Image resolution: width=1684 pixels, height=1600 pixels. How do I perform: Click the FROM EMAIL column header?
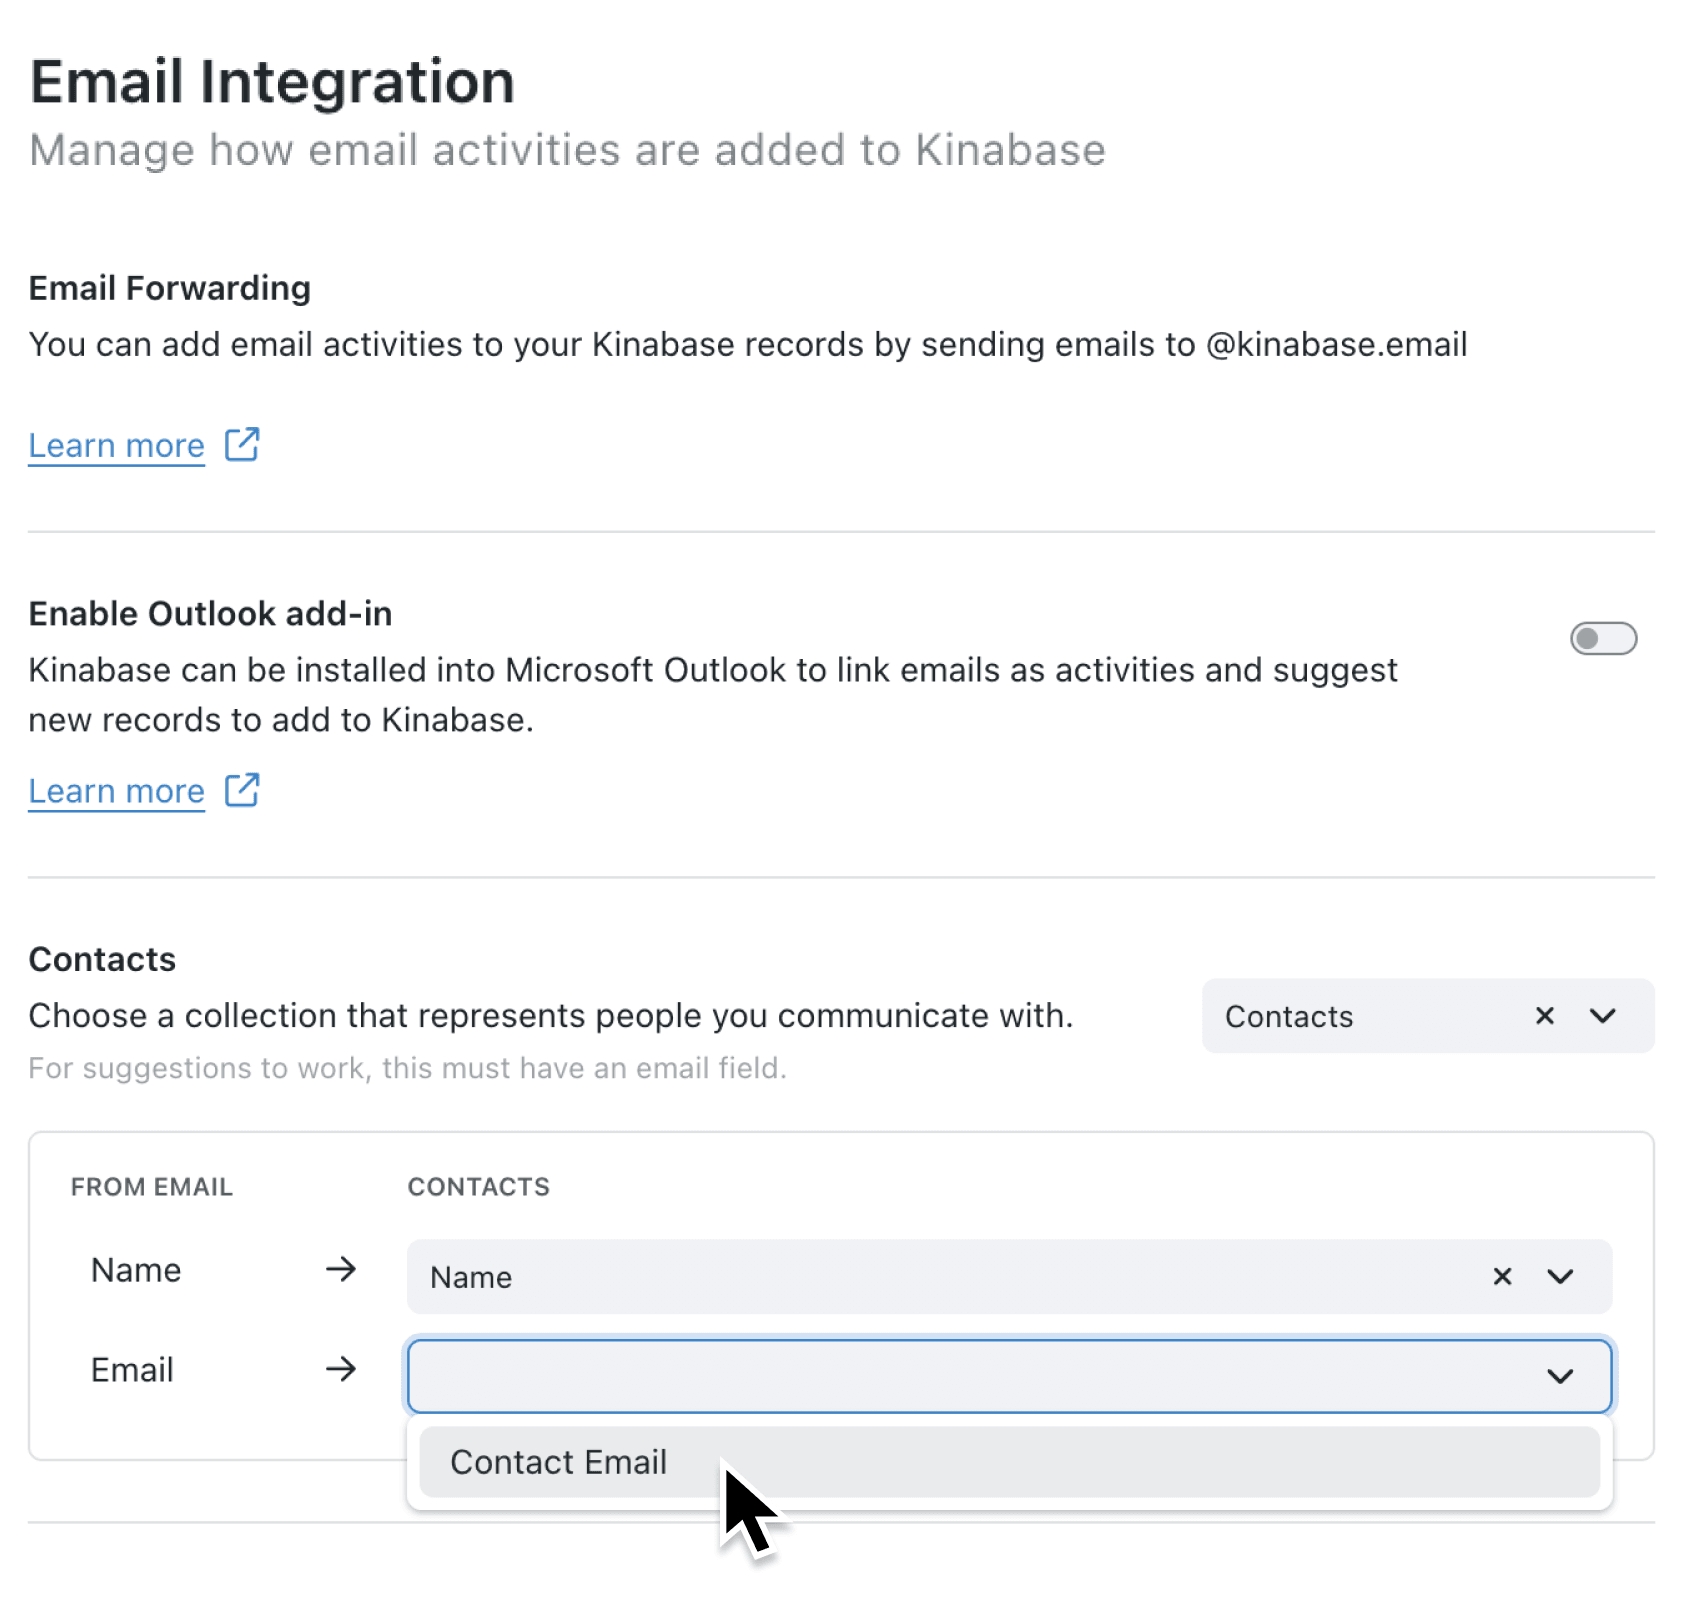point(151,1187)
